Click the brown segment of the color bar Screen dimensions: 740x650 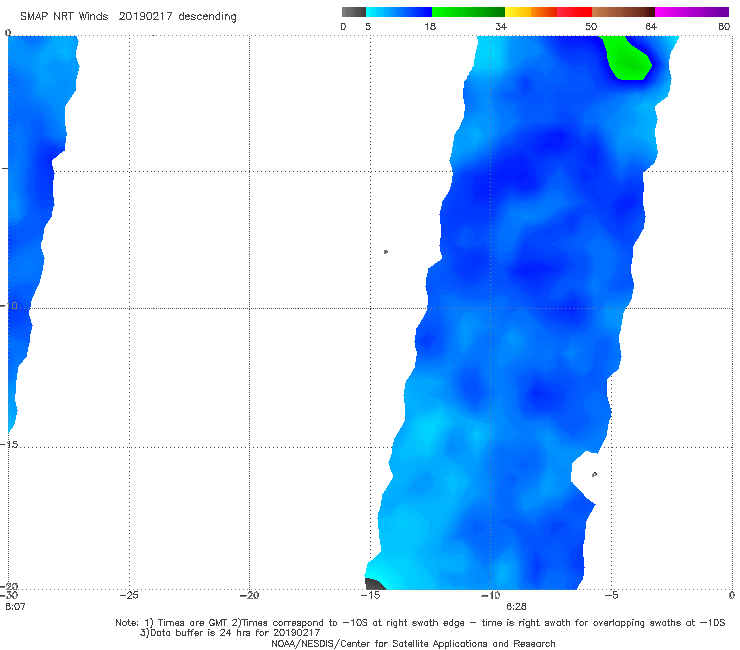click(x=623, y=12)
